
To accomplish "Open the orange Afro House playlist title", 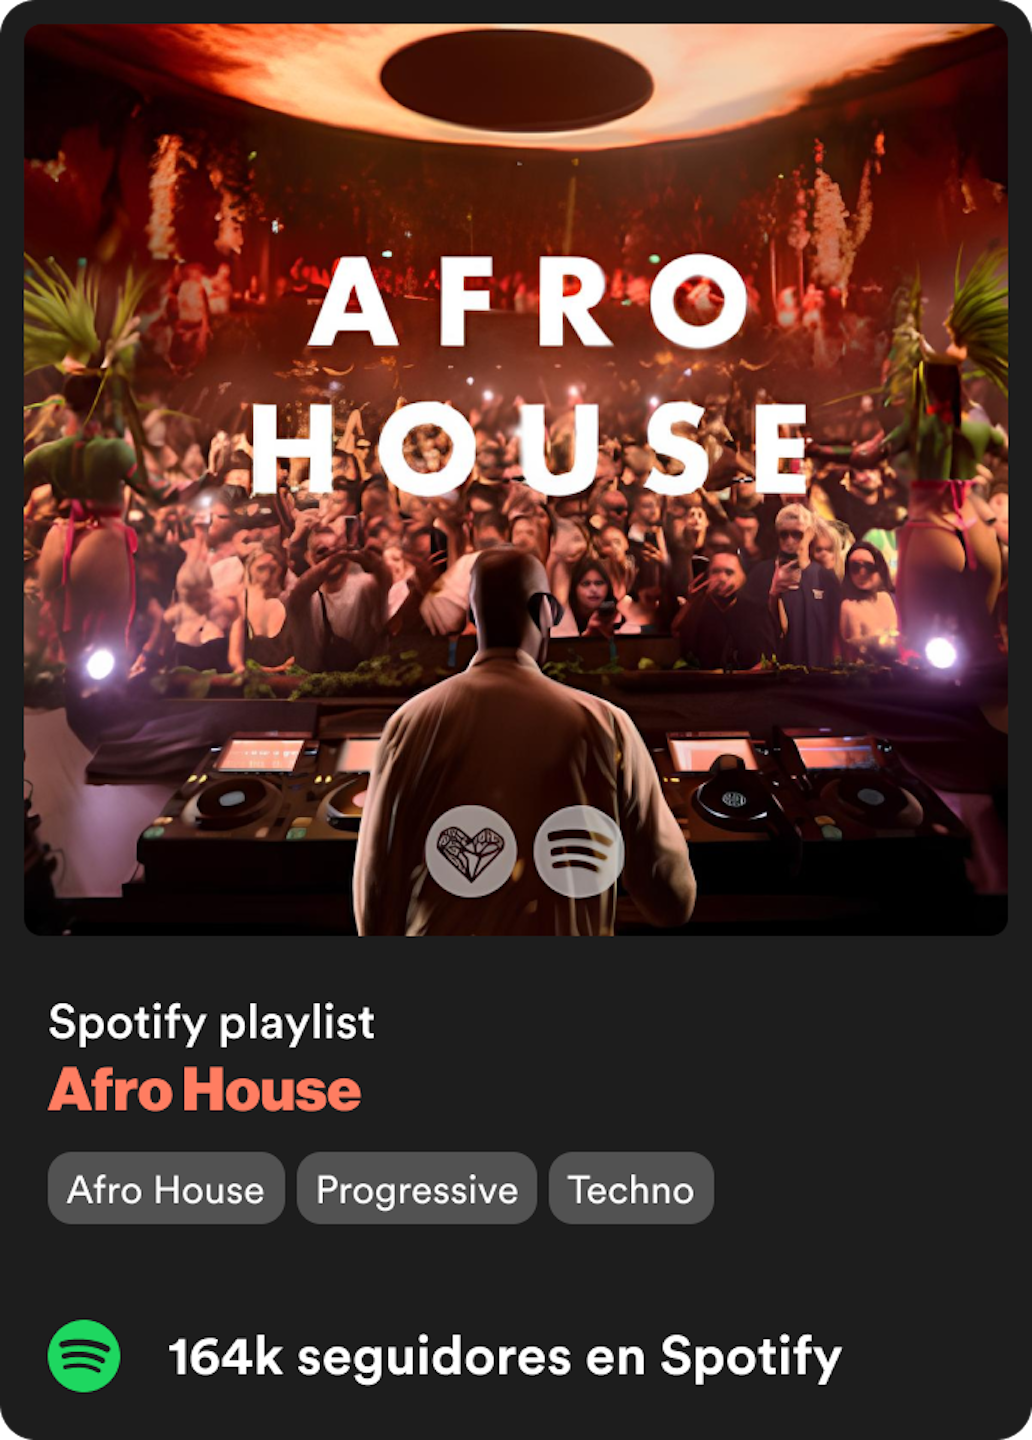I will pos(205,1089).
